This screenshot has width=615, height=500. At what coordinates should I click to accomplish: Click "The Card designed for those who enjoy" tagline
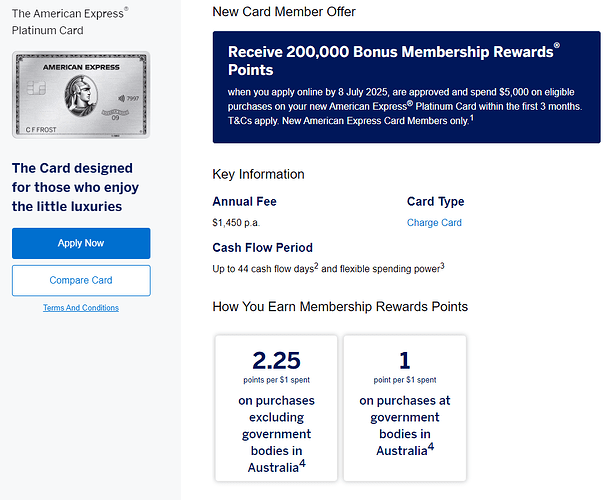pos(75,187)
